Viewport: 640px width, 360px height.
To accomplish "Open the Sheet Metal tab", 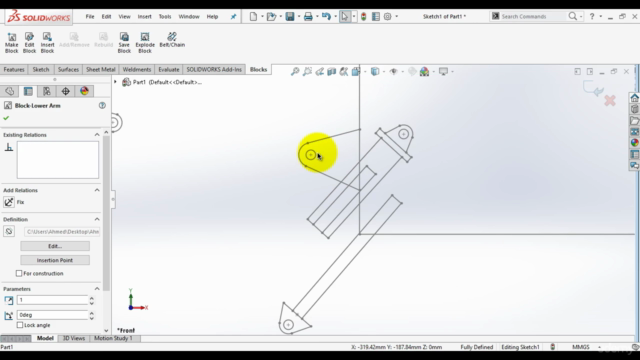I will 101,69.
